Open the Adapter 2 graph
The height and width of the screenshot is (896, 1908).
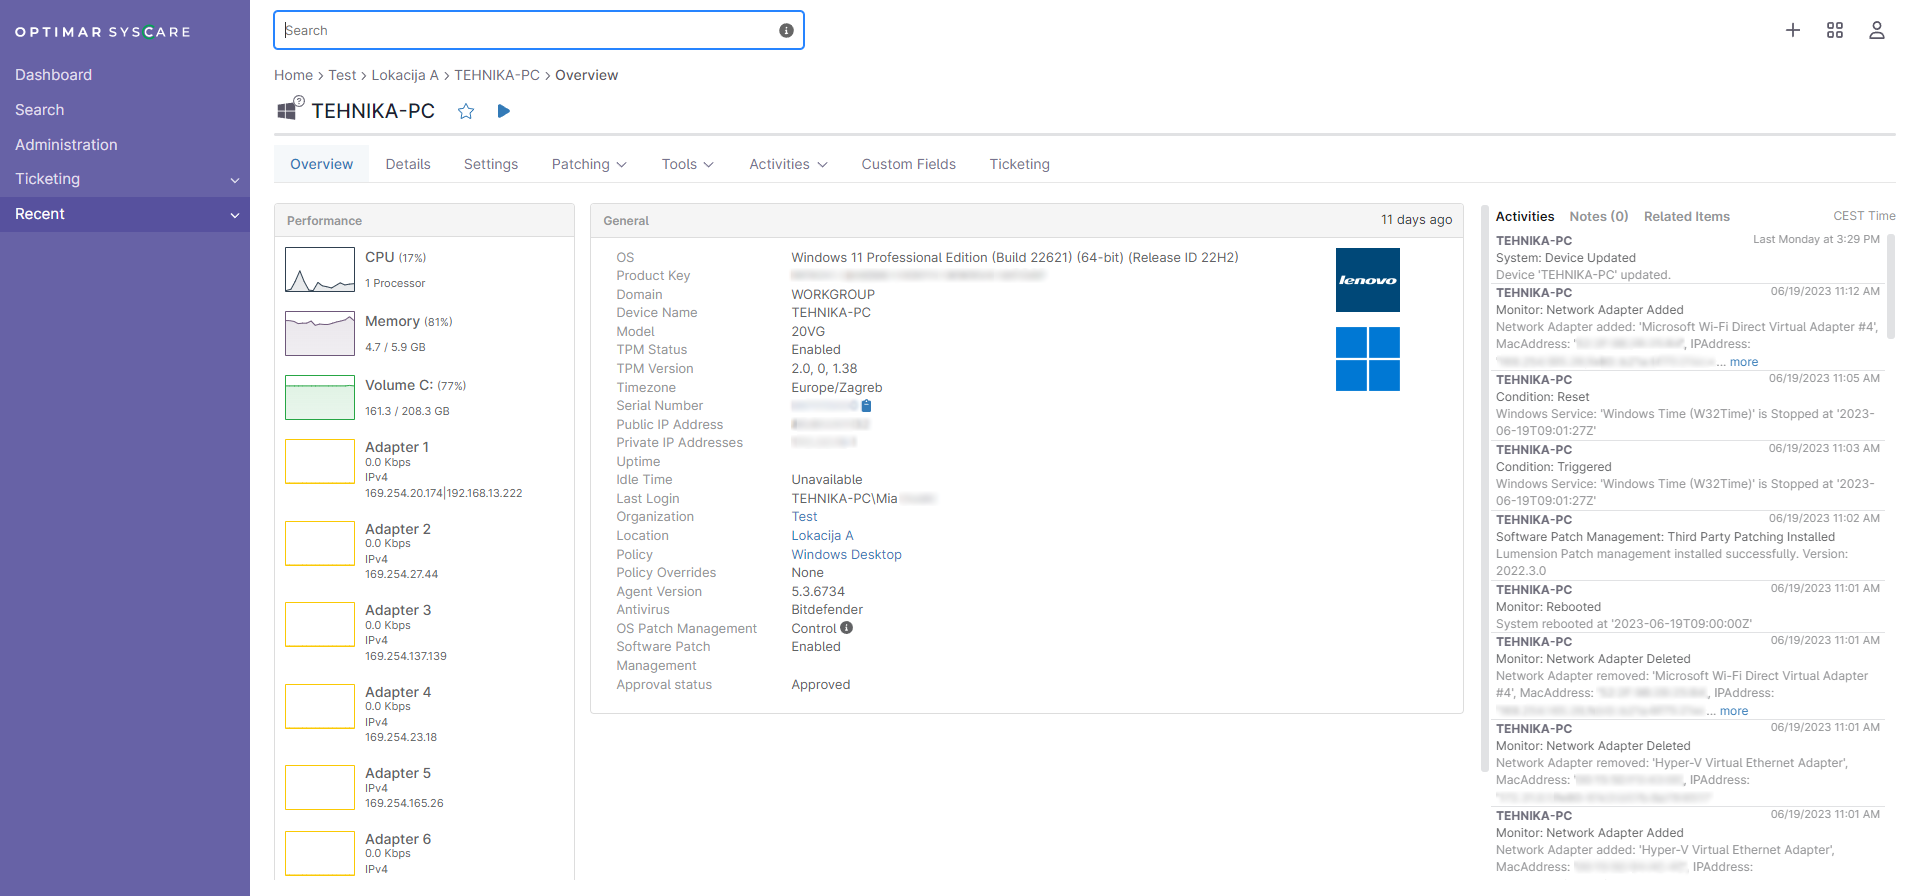(320, 543)
